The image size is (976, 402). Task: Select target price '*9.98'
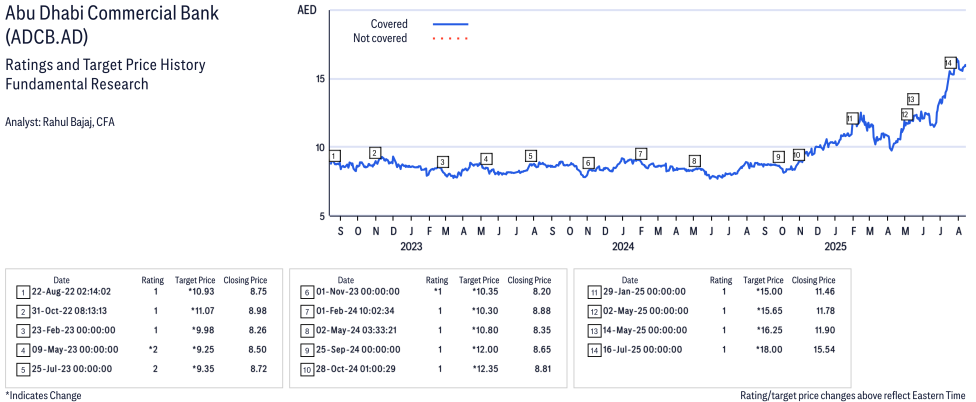click(205, 330)
